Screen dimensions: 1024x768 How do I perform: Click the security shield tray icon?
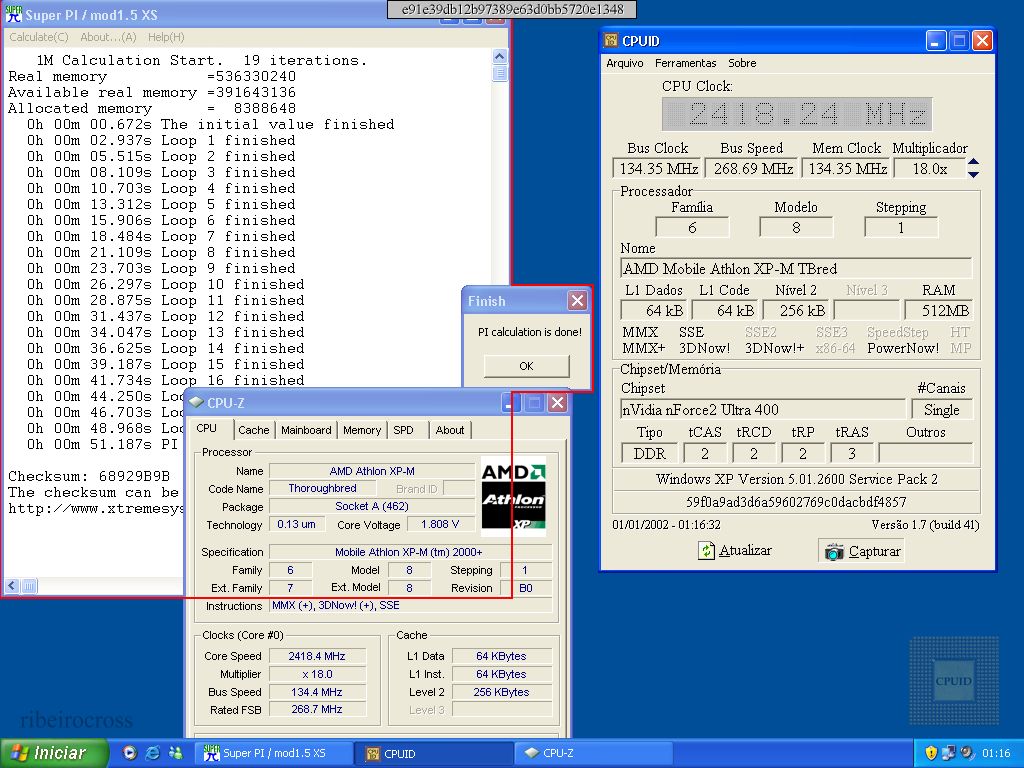point(931,753)
